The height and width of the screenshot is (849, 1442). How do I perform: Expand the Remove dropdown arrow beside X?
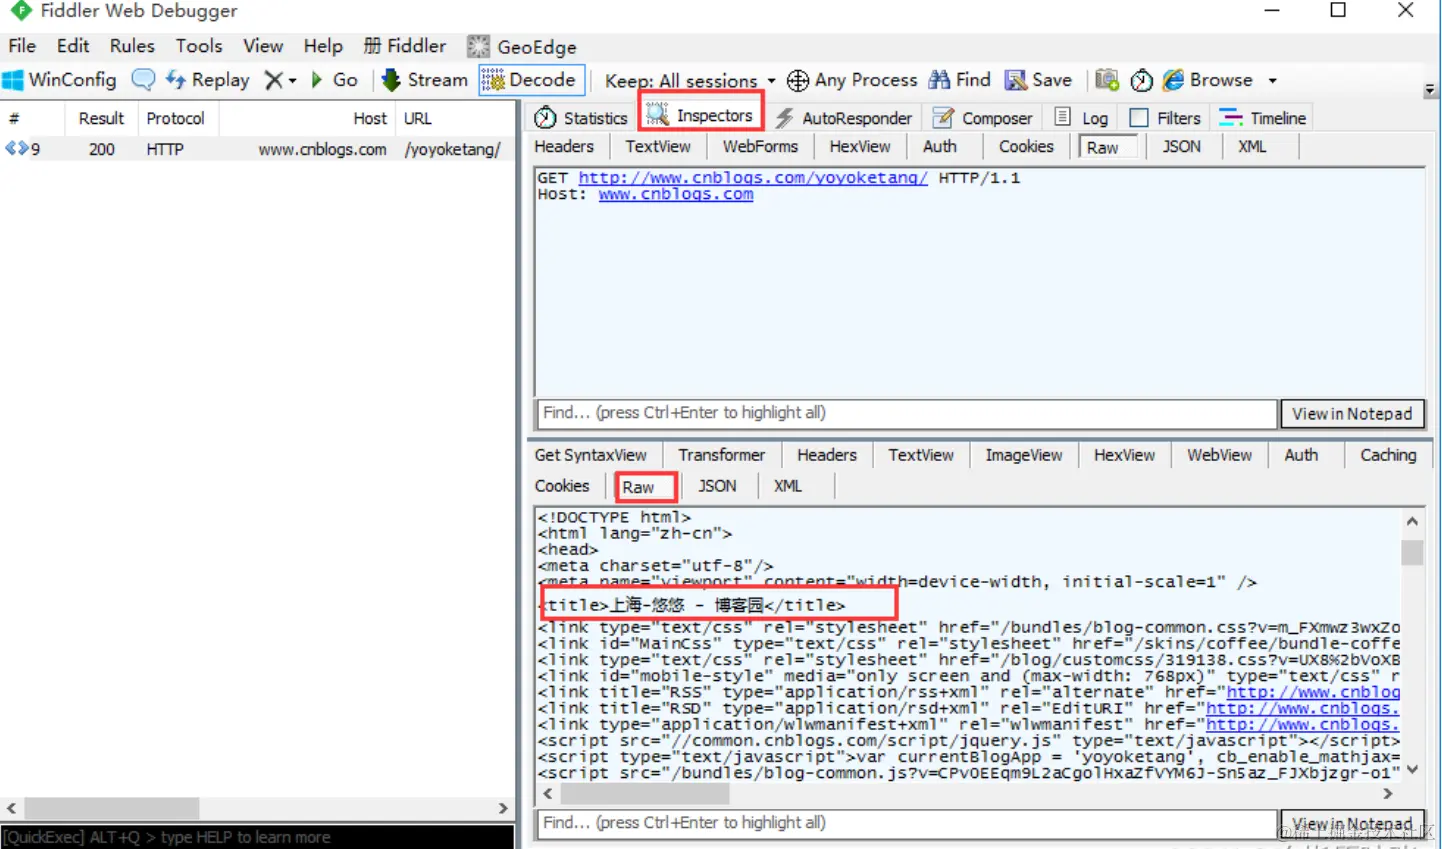coord(292,81)
